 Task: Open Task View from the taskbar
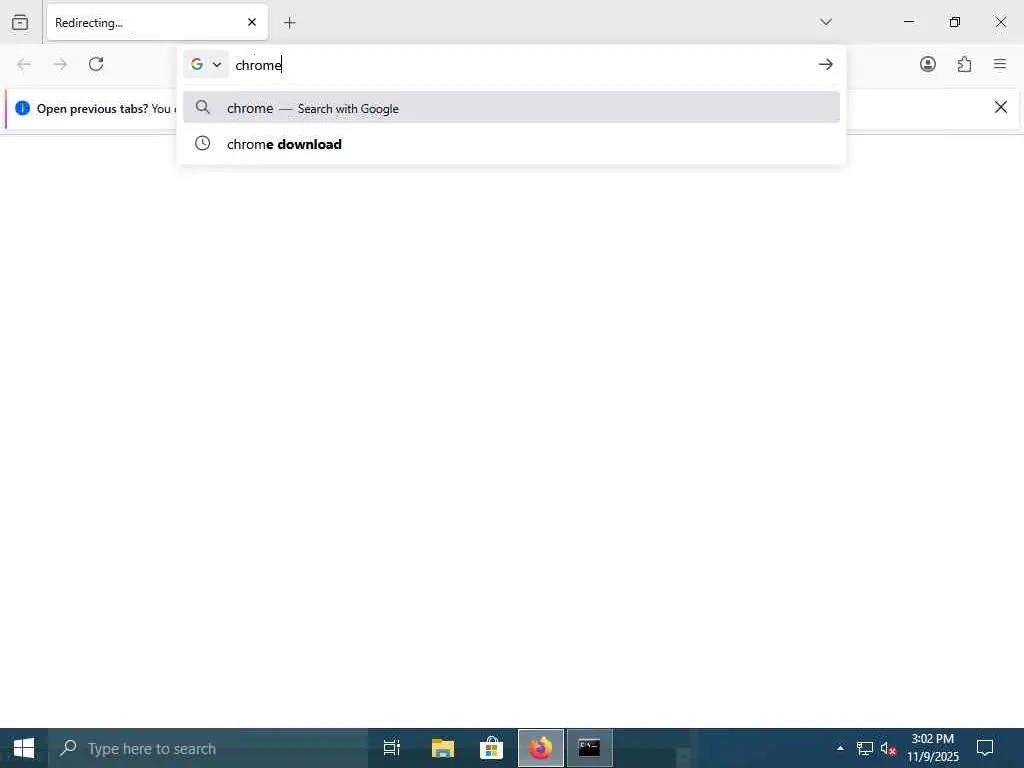[x=392, y=748]
